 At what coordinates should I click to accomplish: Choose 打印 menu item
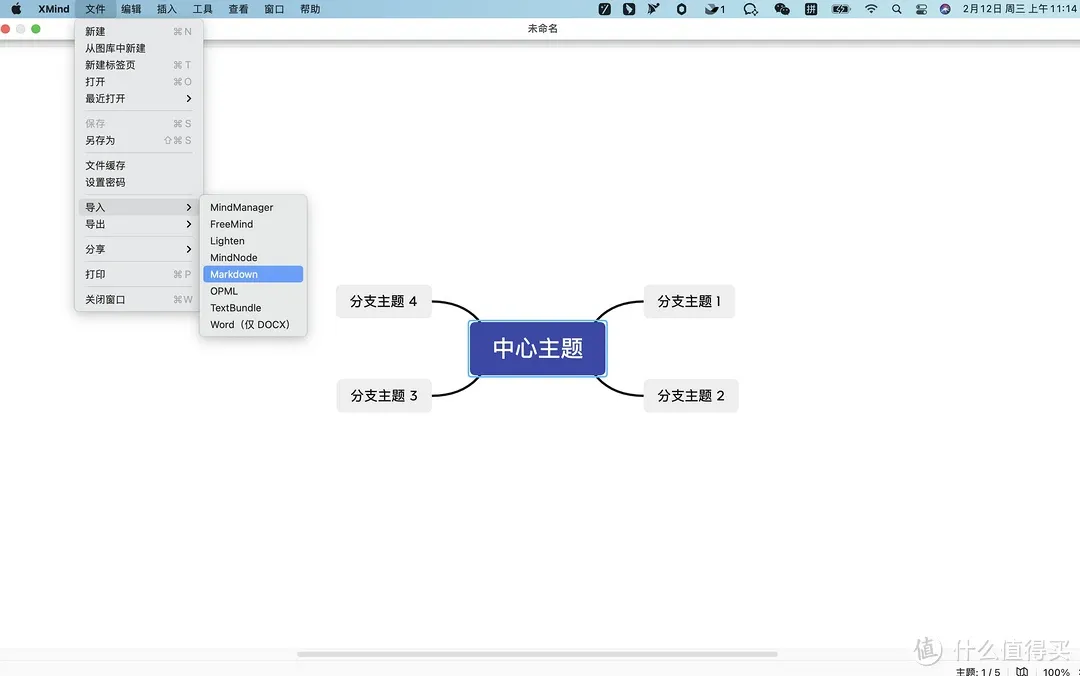point(138,274)
